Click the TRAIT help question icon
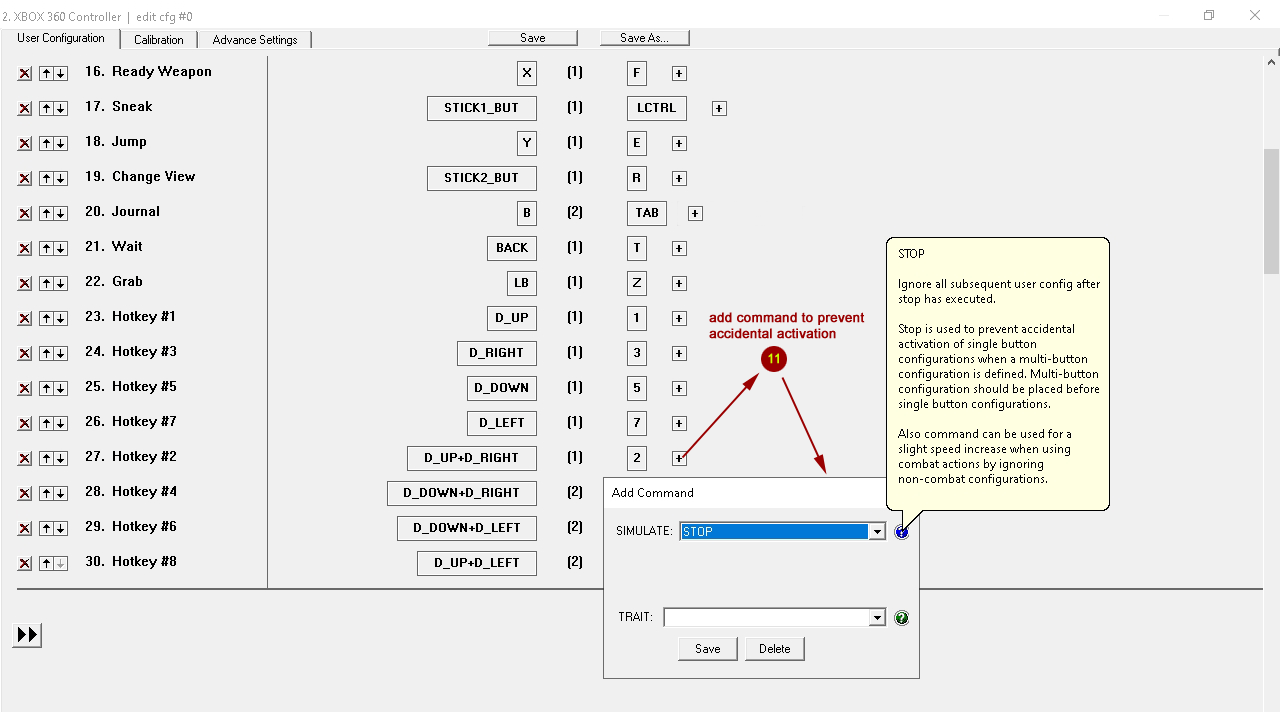Viewport: 1280px width, 712px height. (x=901, y=618)
